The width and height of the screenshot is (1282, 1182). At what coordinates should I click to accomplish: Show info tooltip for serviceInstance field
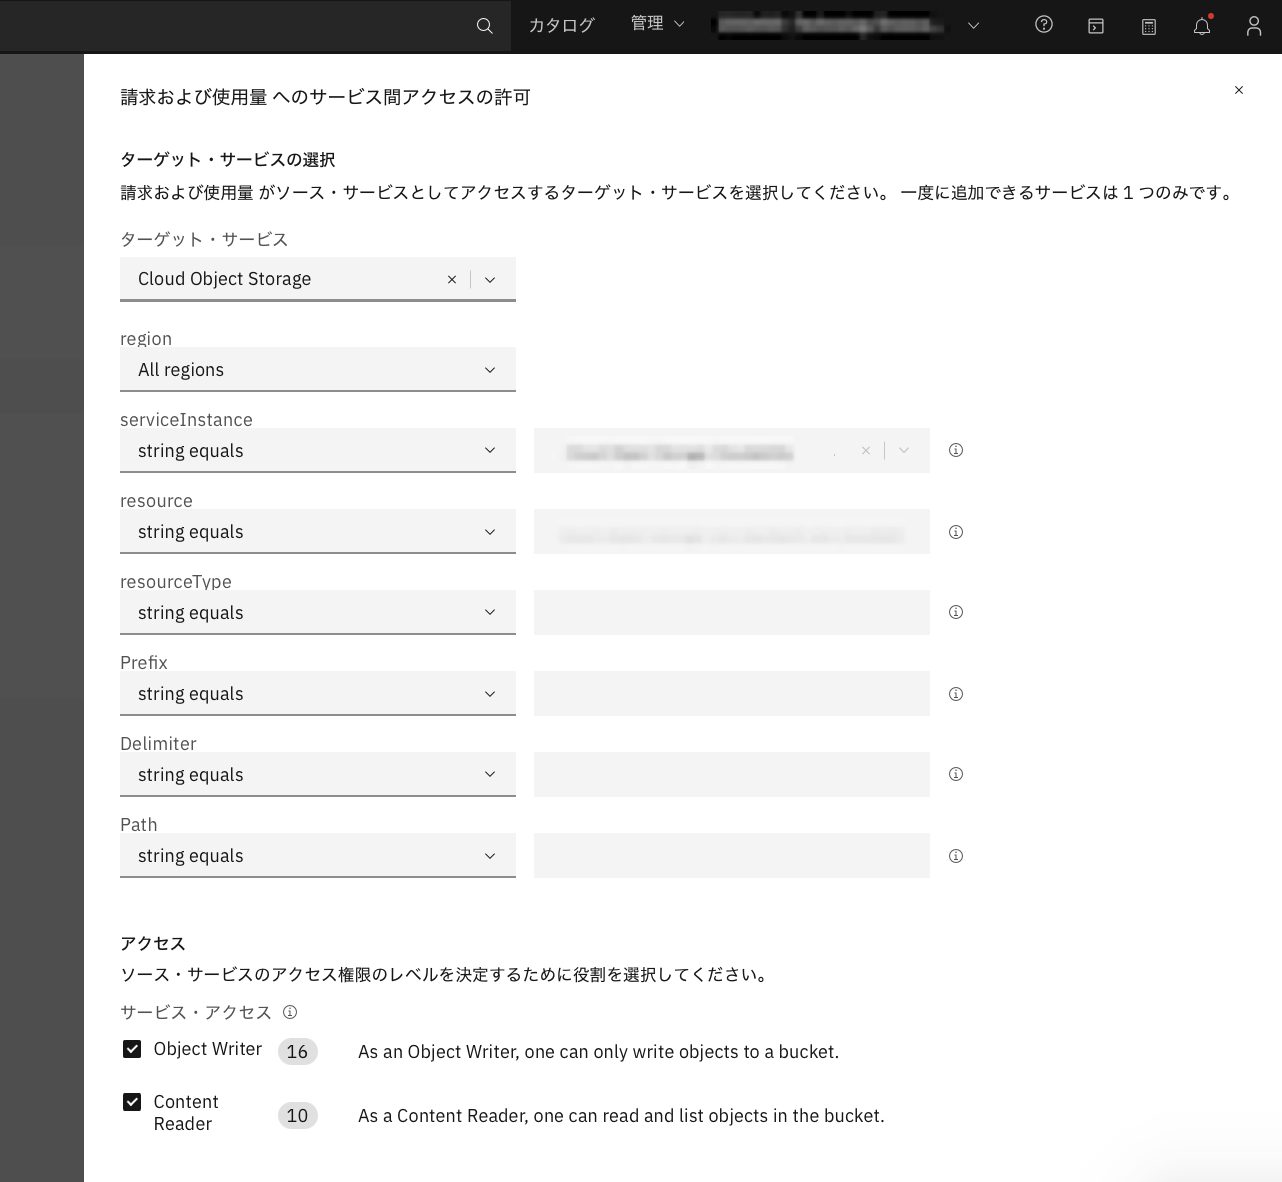(x=955, y=450)
